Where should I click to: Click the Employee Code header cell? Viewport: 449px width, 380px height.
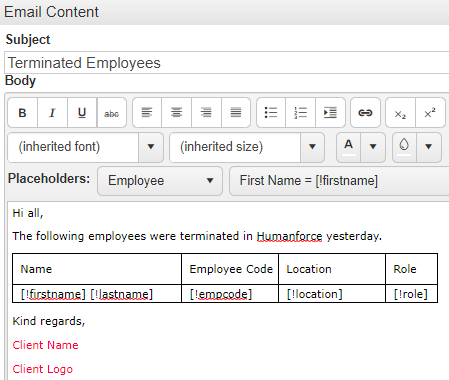coord(230,269)
